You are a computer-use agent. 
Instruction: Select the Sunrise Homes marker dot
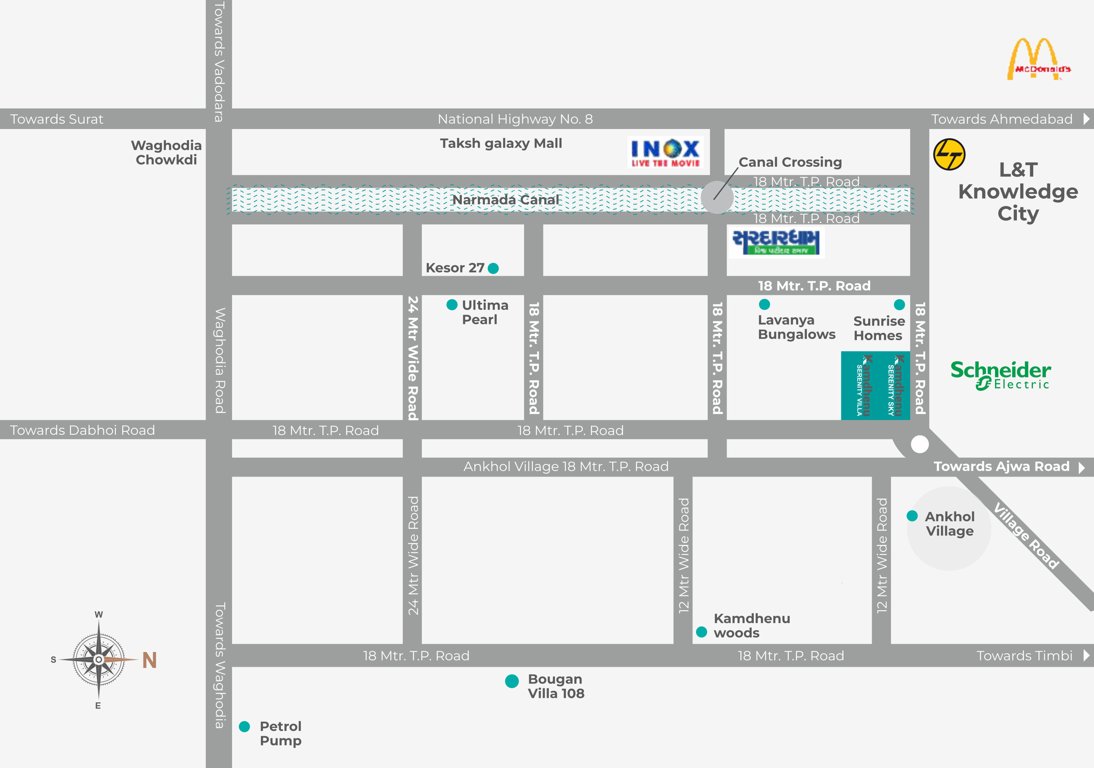(899, 305)
